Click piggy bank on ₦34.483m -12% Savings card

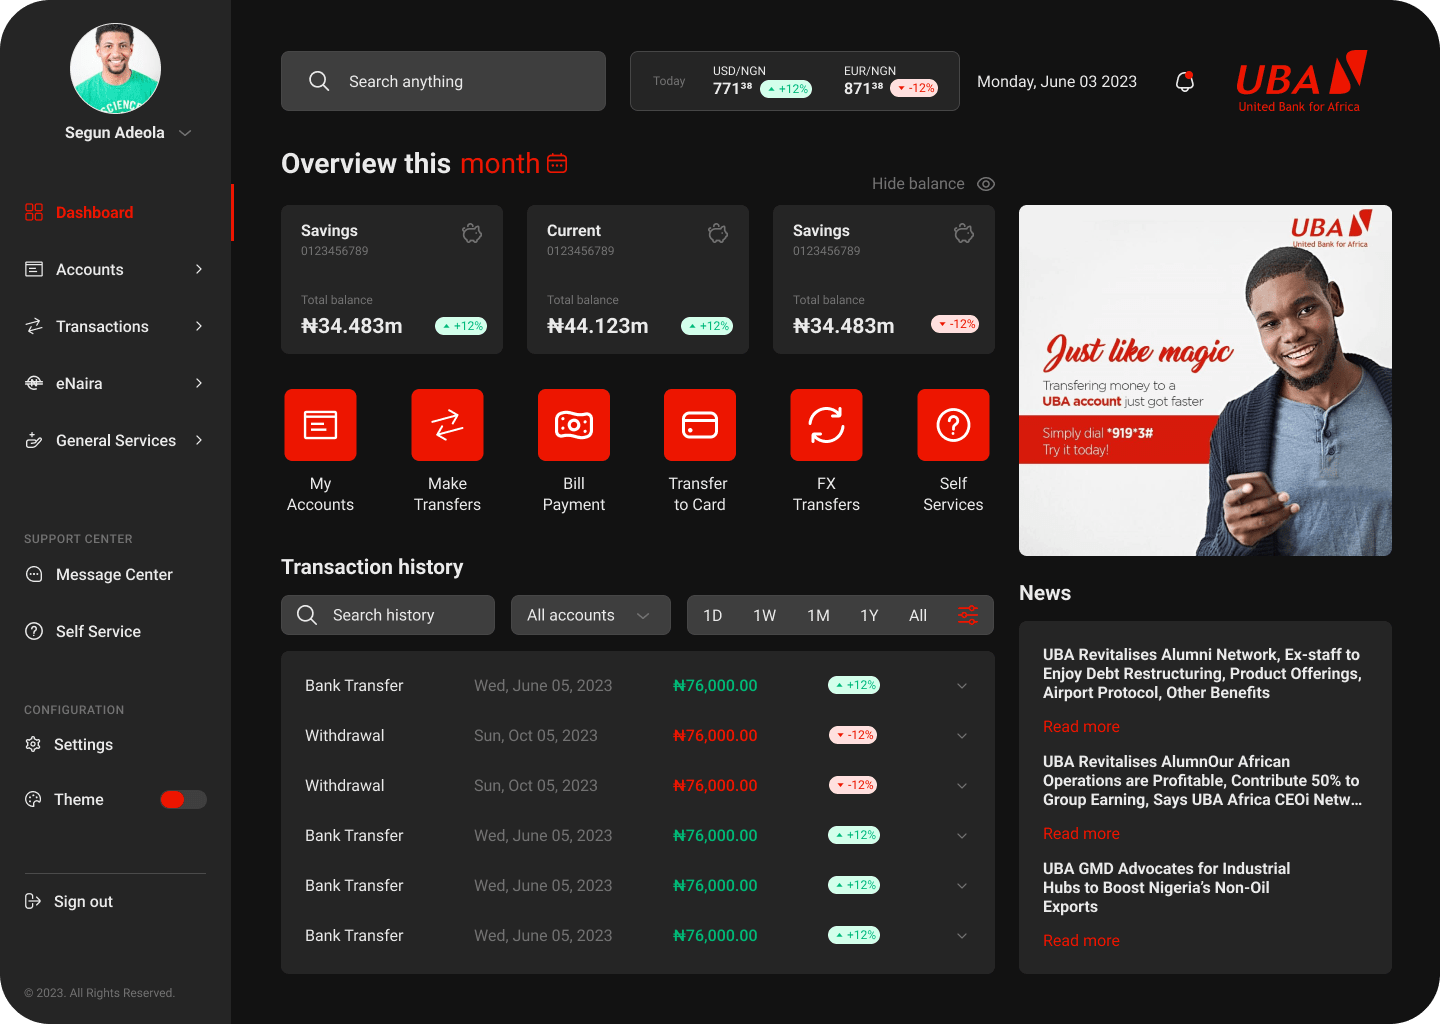point(964,233)
